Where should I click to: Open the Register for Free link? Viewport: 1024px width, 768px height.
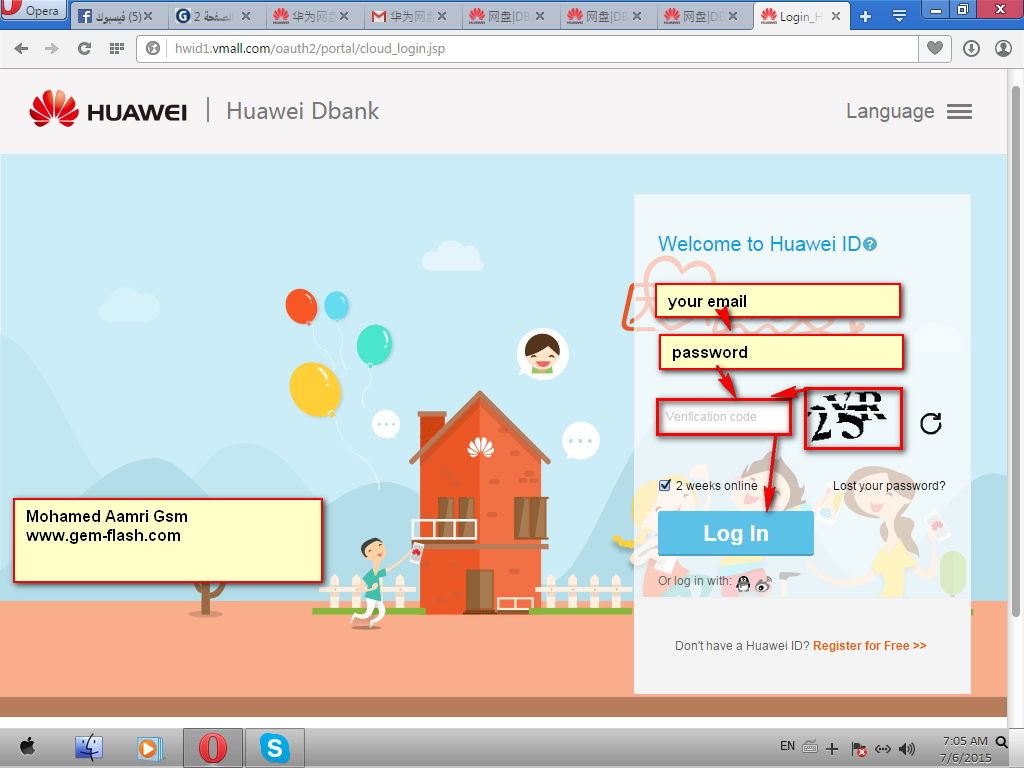coord(869,646)
